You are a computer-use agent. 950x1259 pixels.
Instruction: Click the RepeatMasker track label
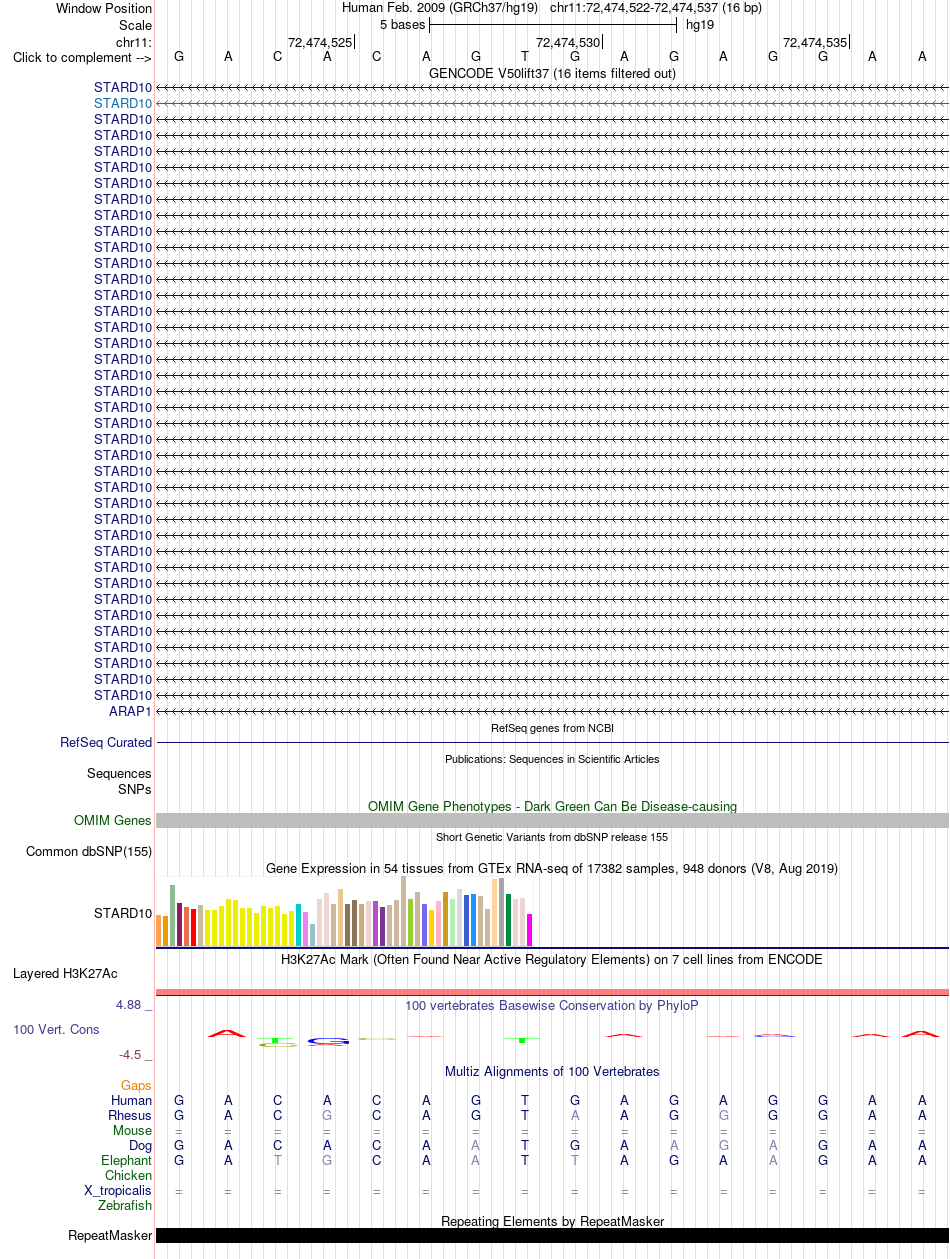pyautogui.click(x=110, y=1236)
